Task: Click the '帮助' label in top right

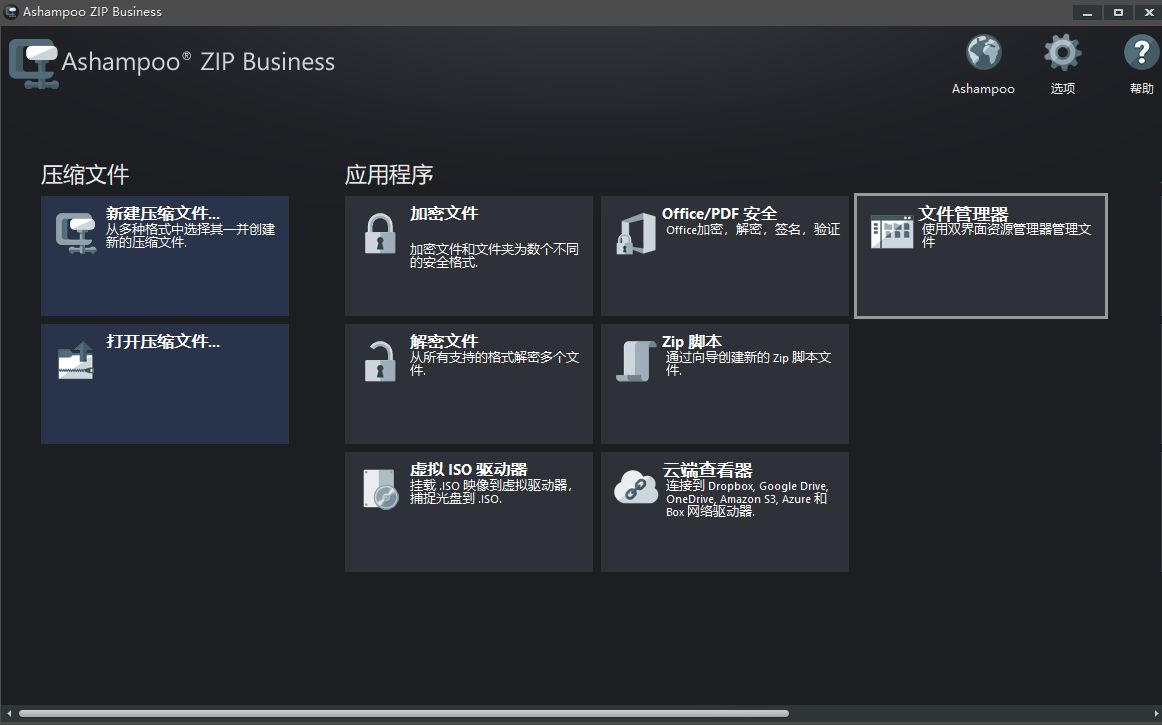Action: [x=1141, y=89]
